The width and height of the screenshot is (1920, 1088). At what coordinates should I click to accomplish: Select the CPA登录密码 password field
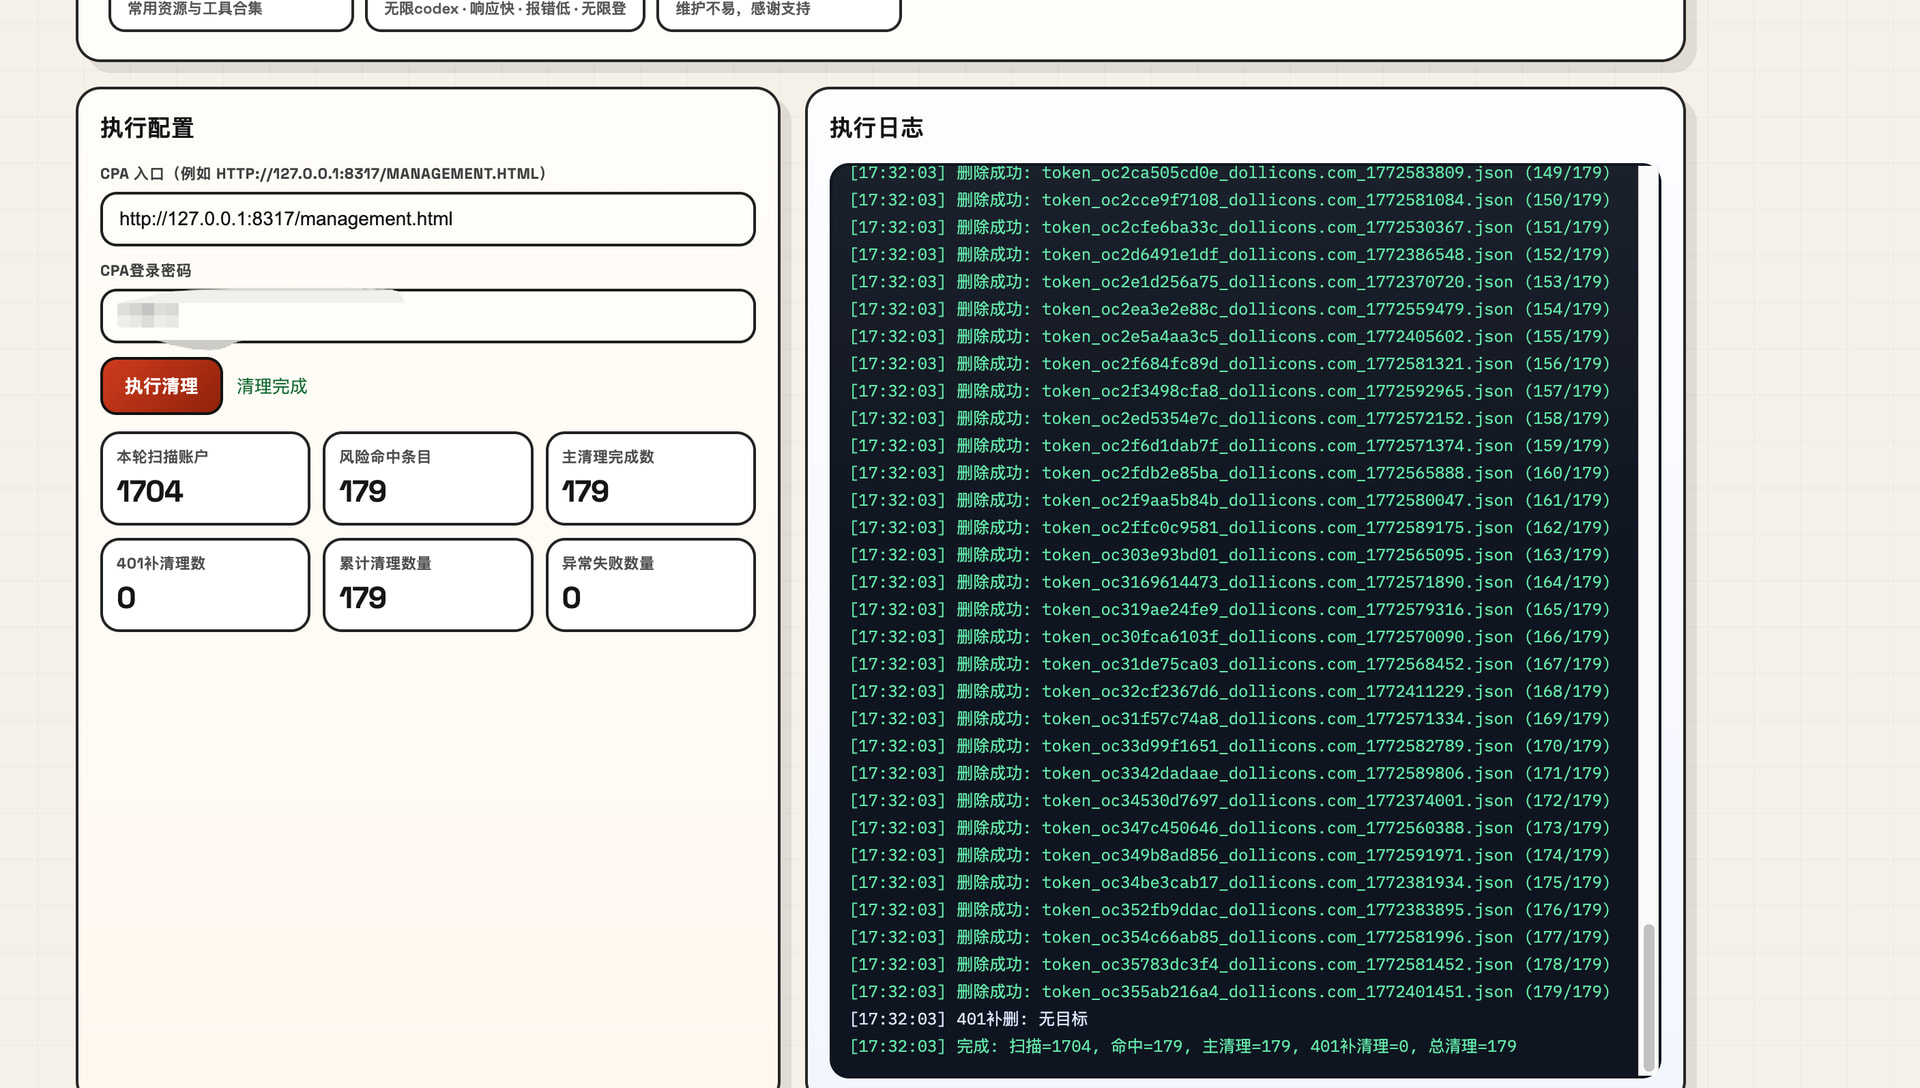click(428, 316)
